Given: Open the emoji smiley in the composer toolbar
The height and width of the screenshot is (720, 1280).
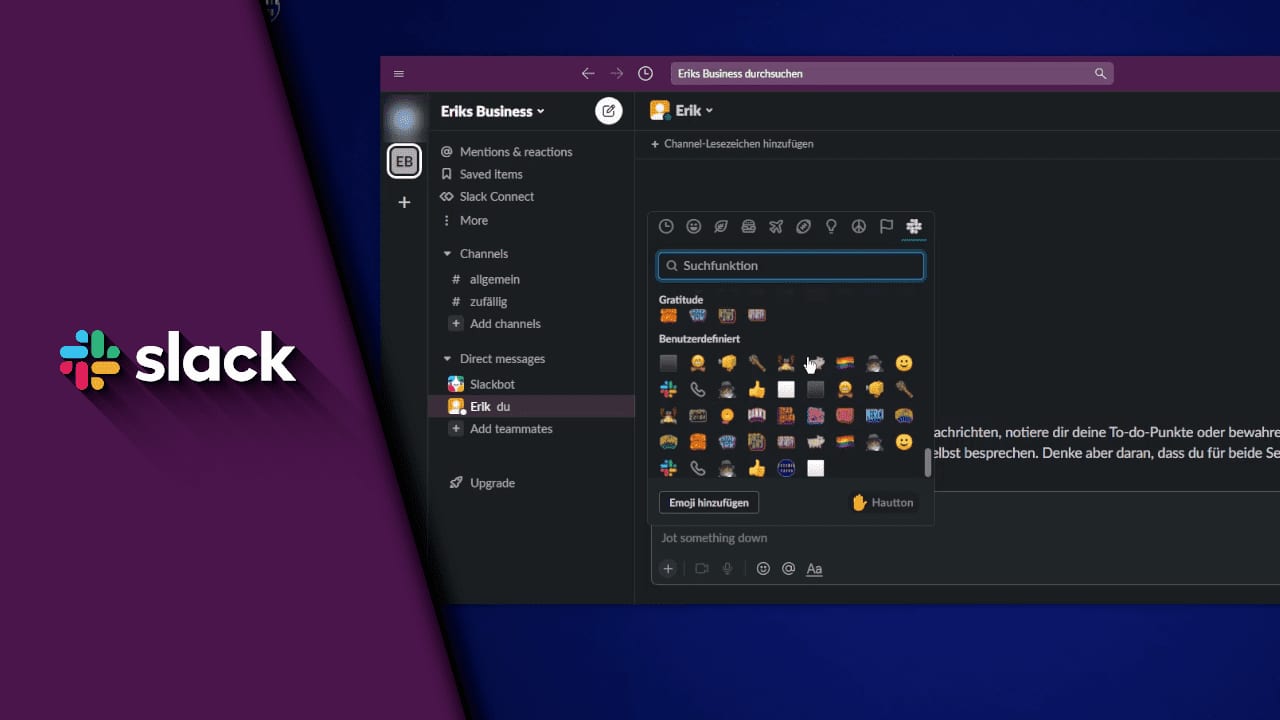Looking at the screenshot, I should pyautogui.click(x=763, y=569).
